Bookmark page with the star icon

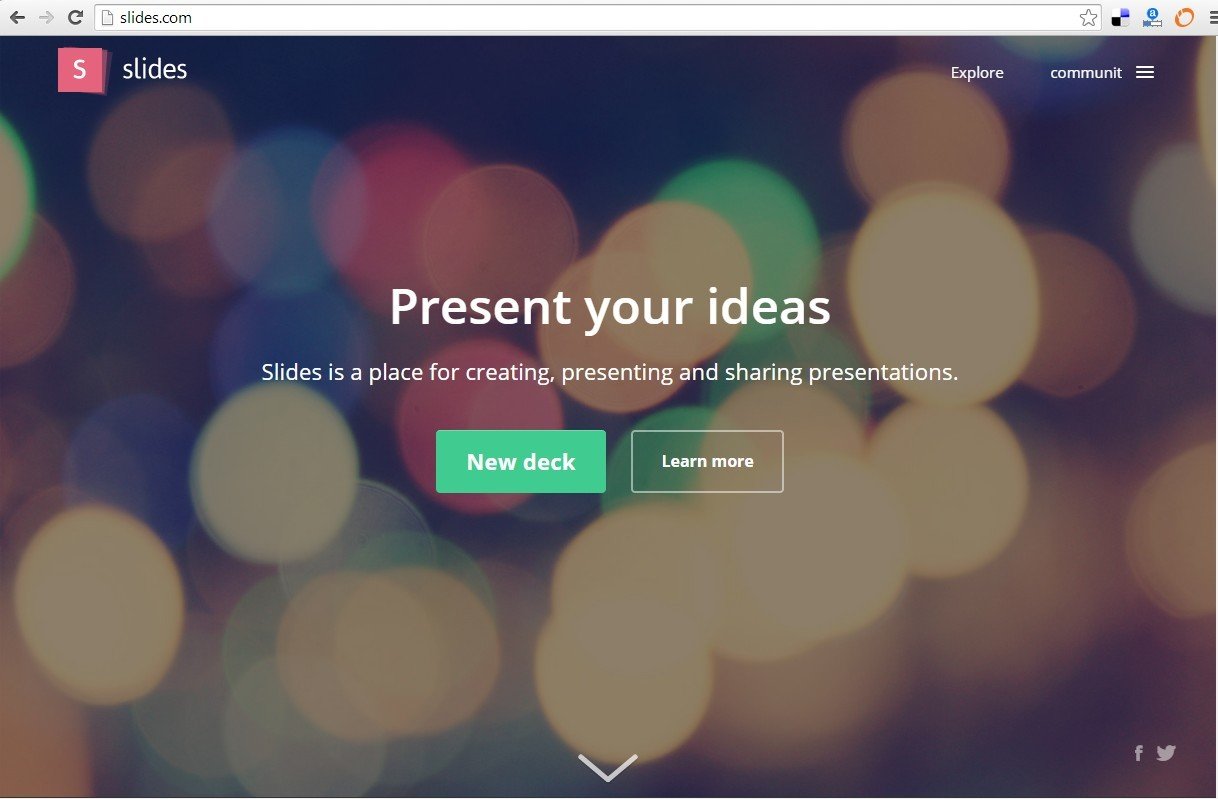[x=1089, y=17]
